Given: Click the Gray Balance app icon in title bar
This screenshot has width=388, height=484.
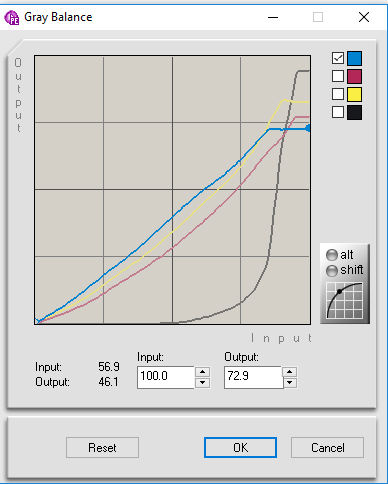Looking at the screenshot, I should [x=12, y=18].
